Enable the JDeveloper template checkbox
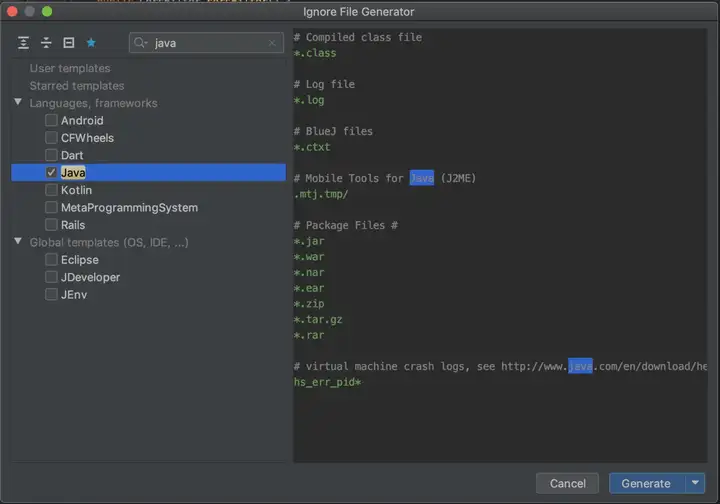720x504 pixels. [51, 277]
